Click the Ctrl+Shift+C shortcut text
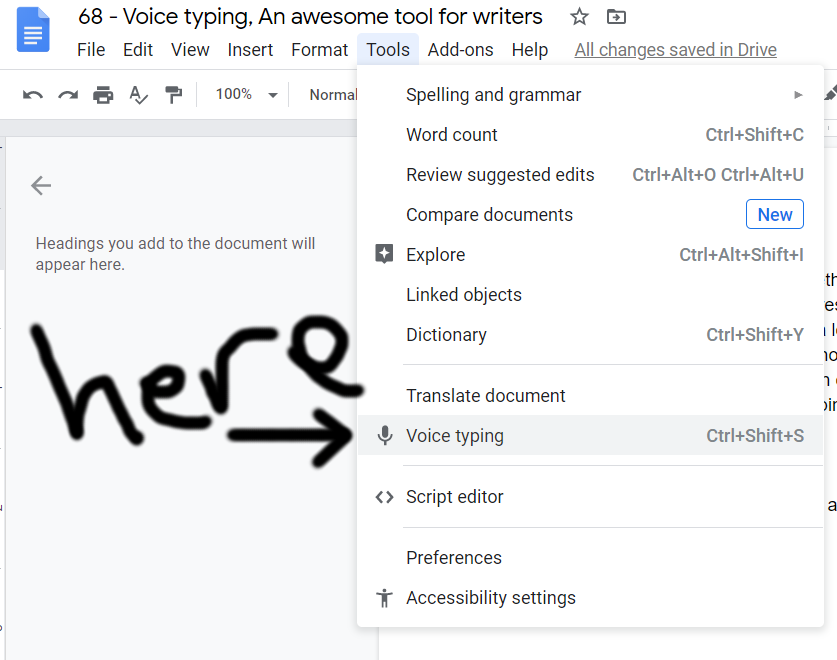The width and height of the screenshot is (837, 660). coord(754,135)
